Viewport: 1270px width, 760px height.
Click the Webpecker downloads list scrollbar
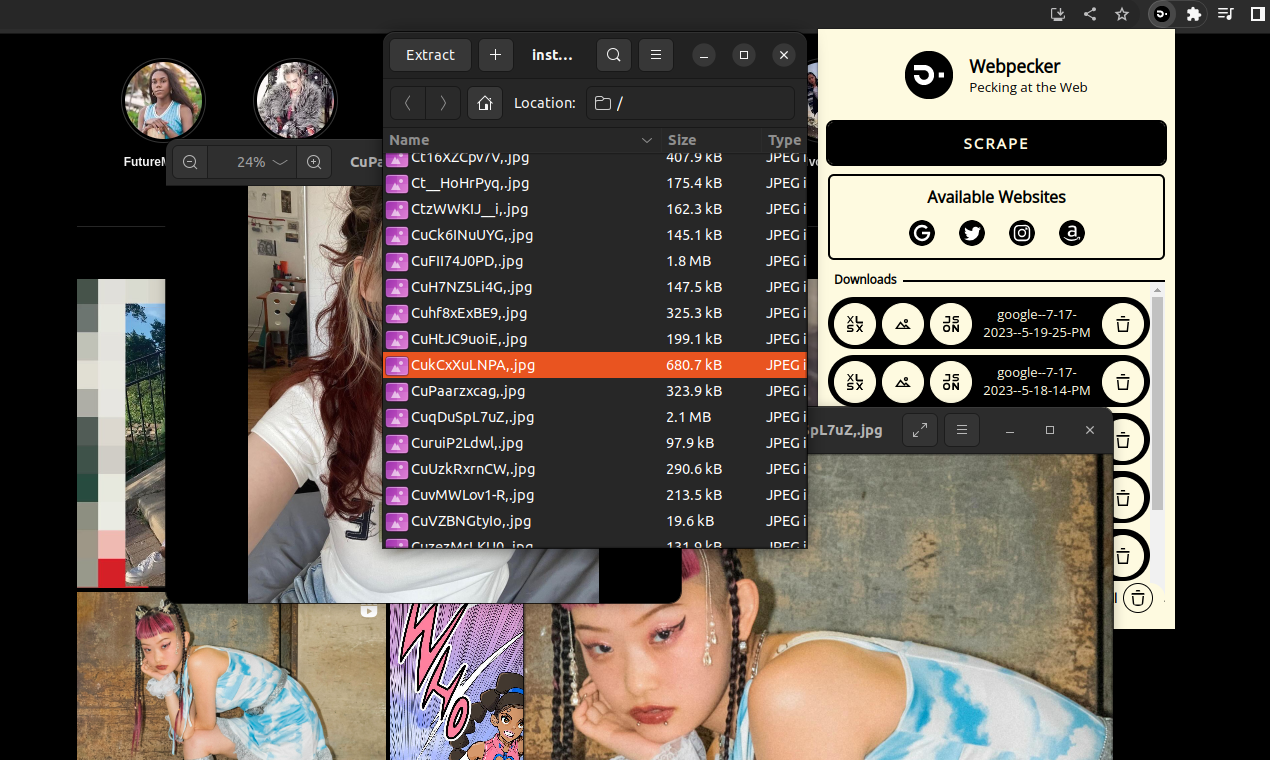pyautogui.click(x=1158, y=403)
